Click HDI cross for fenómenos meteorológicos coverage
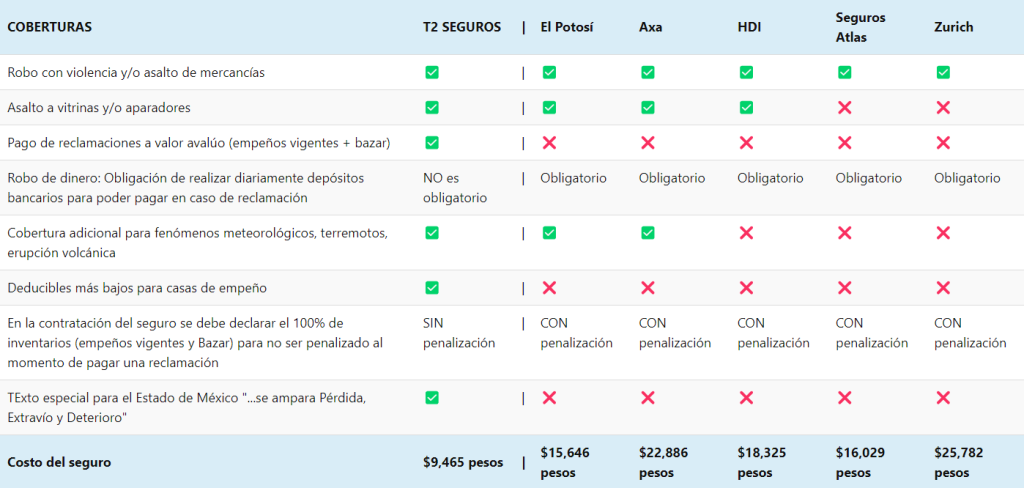 click(746, 232)
